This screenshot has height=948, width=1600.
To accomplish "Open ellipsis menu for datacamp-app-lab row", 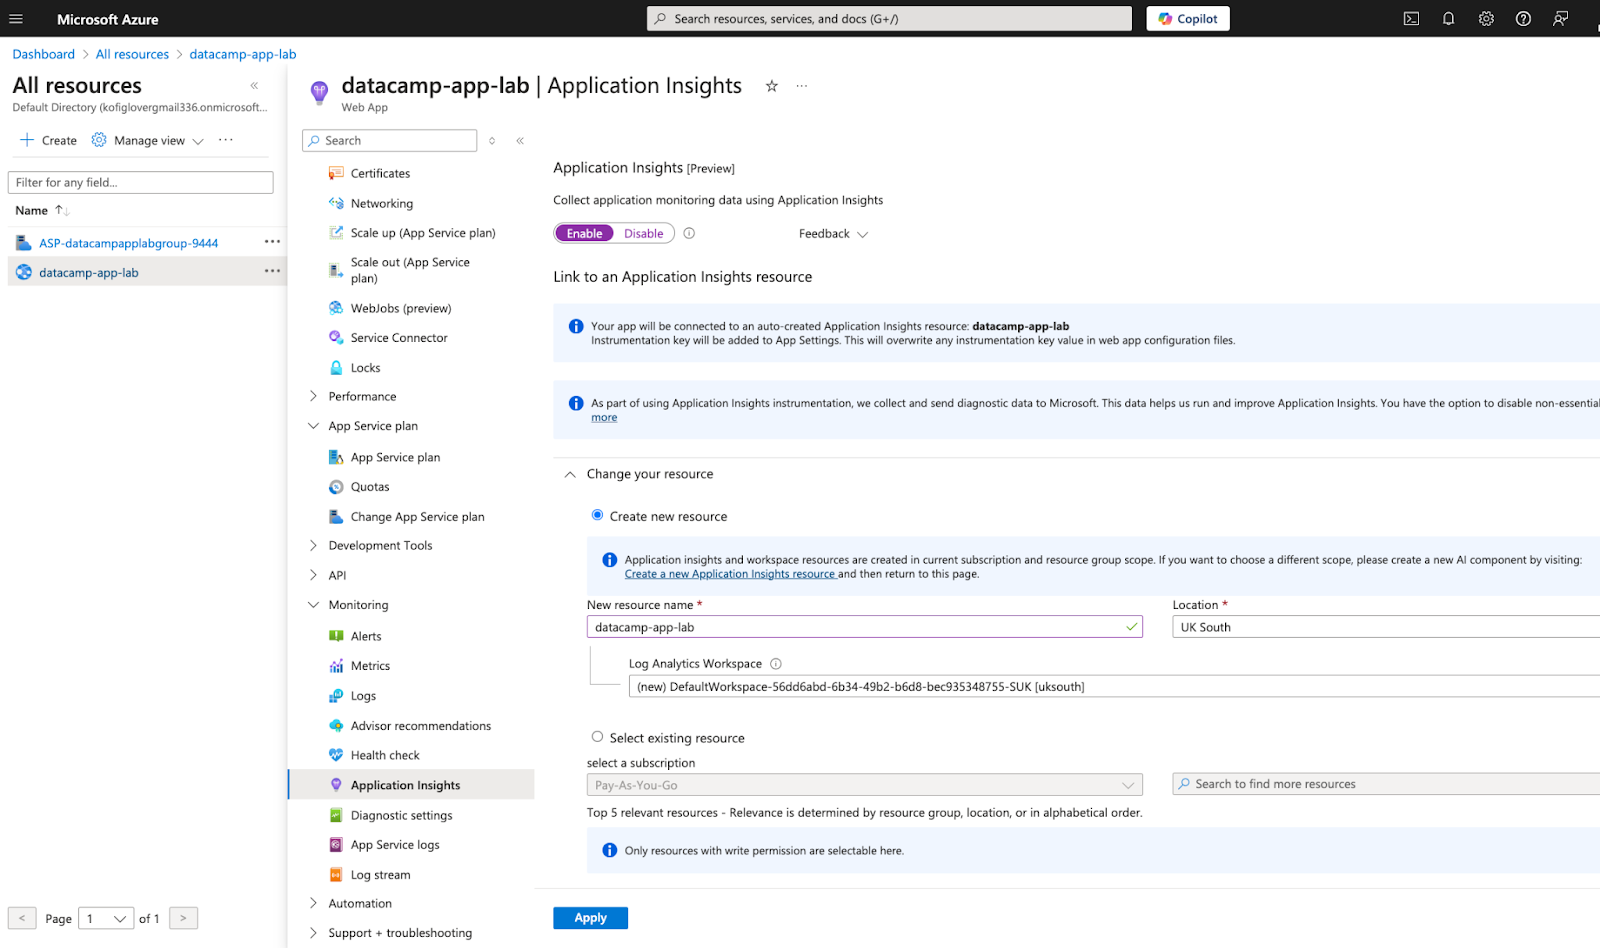I will (x=272, y=271).
